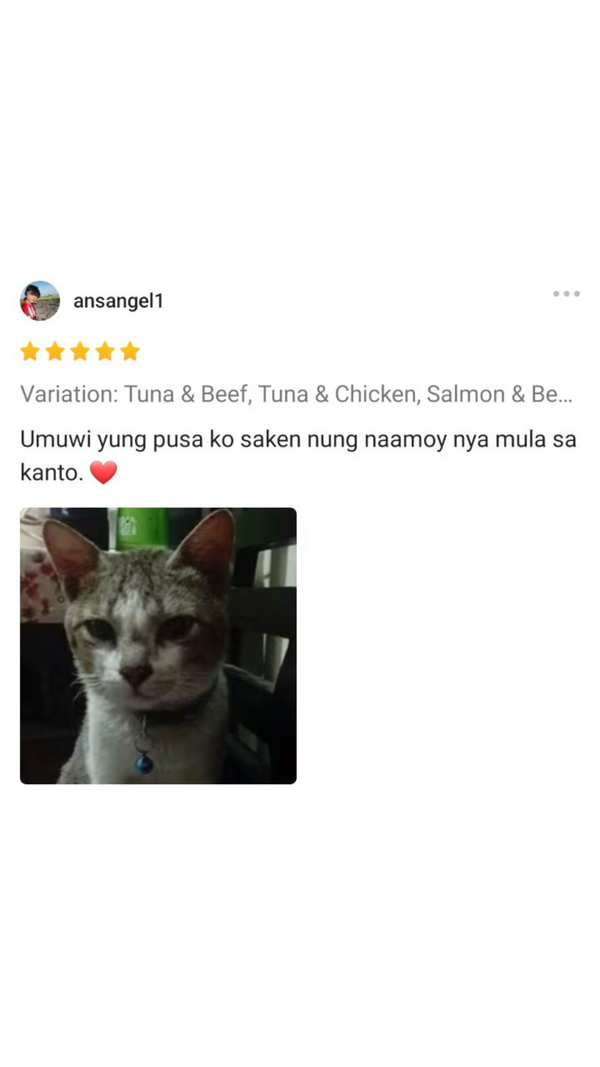Expand the truncated Variation line ellipsis
Image resolution: width=600 pixels, height=1067 pixels.
[563, 394]
